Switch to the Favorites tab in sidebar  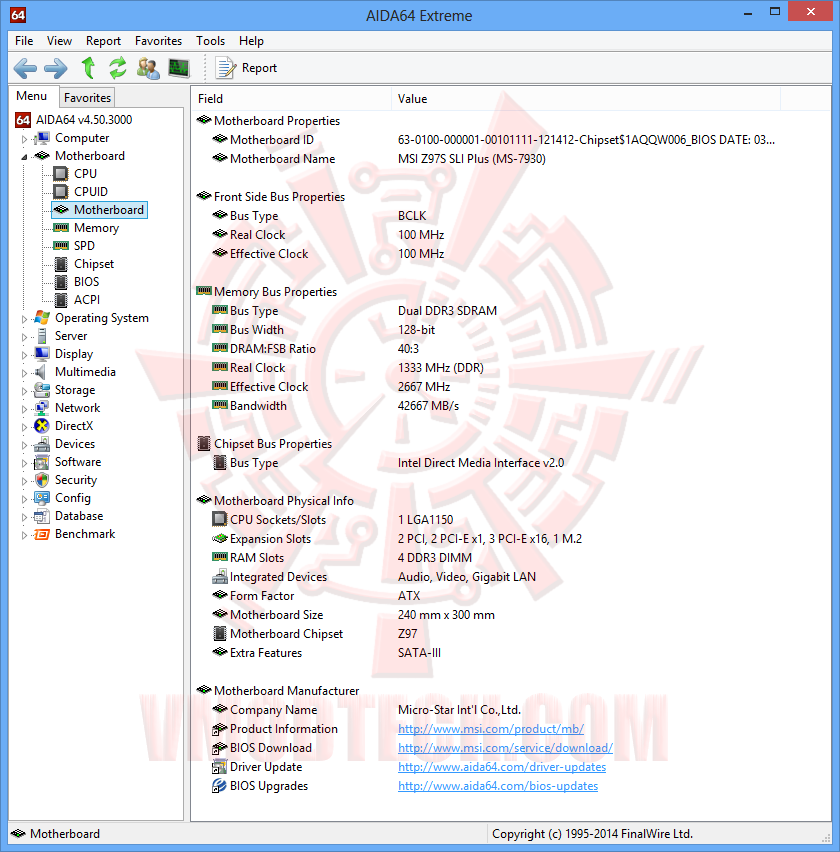(x=87, y=98)
